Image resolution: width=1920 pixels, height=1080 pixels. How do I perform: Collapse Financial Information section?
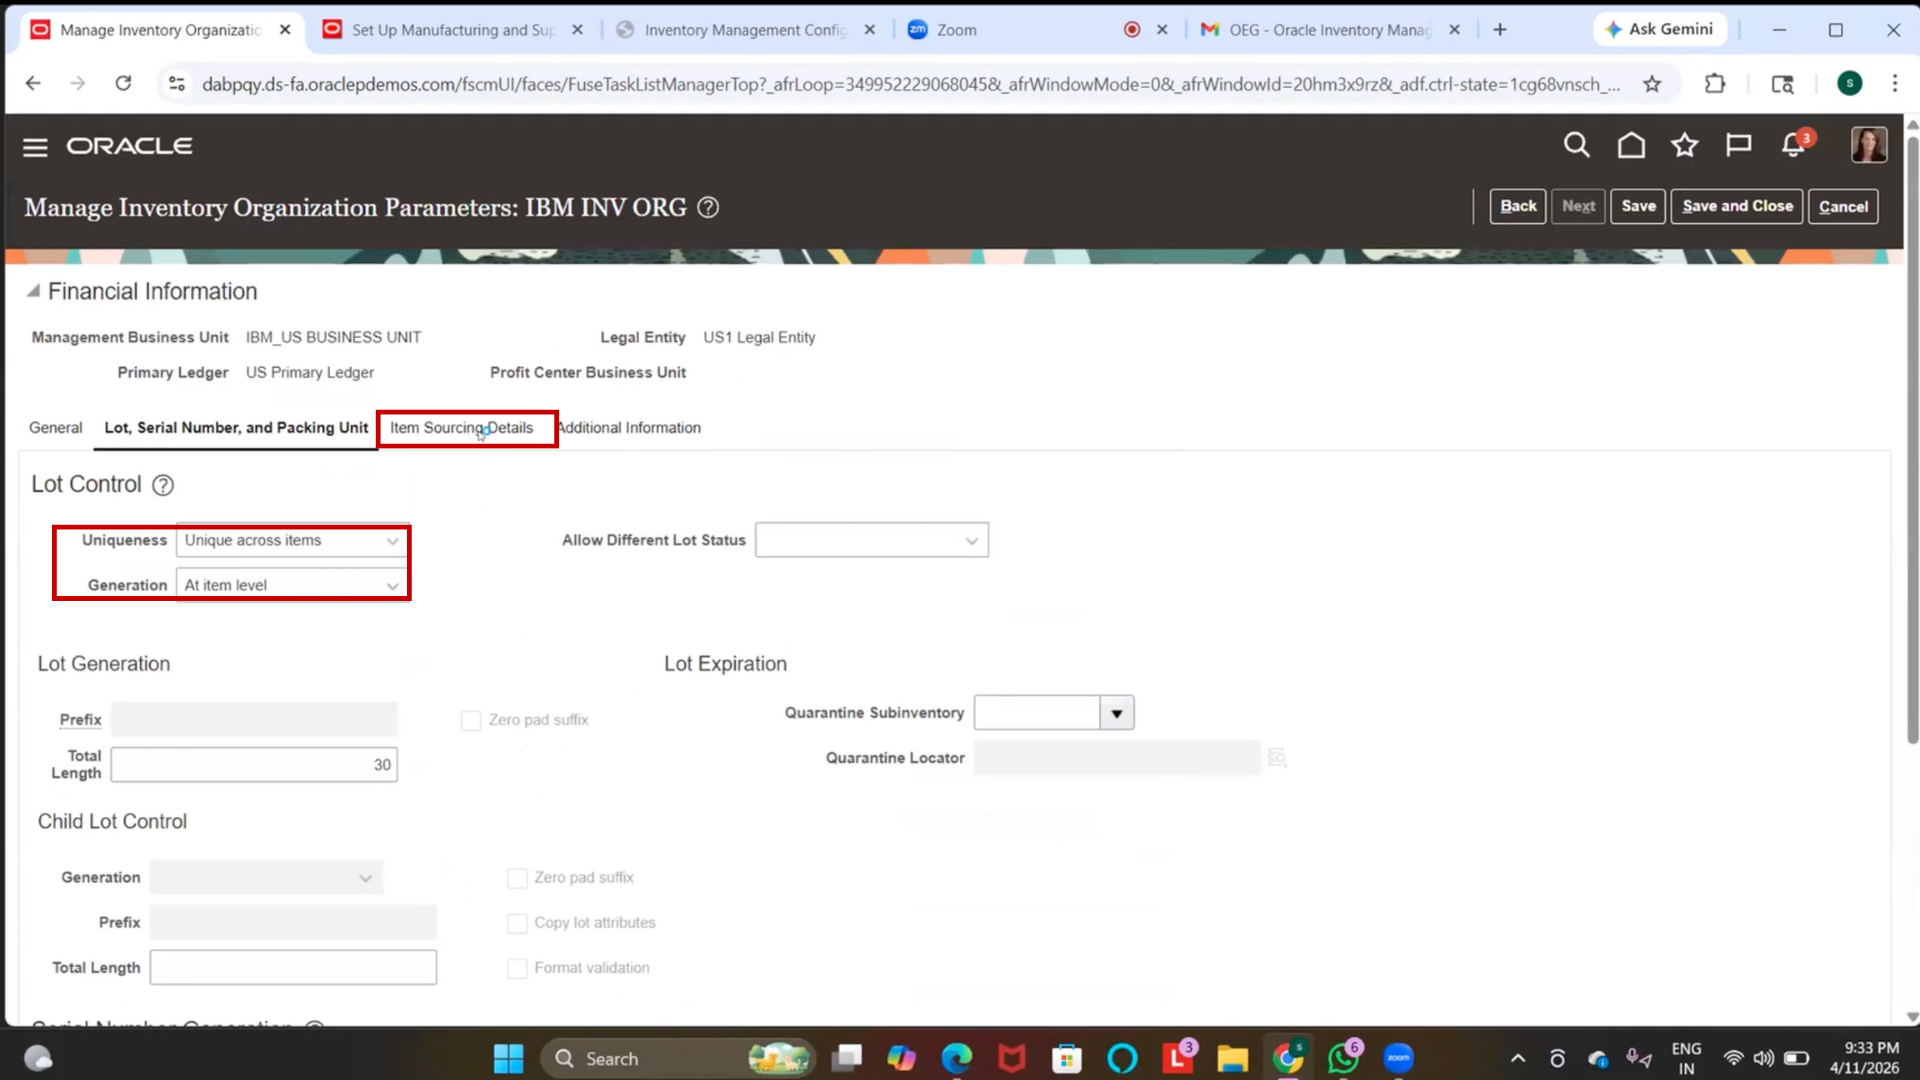(x=33, y=291)
